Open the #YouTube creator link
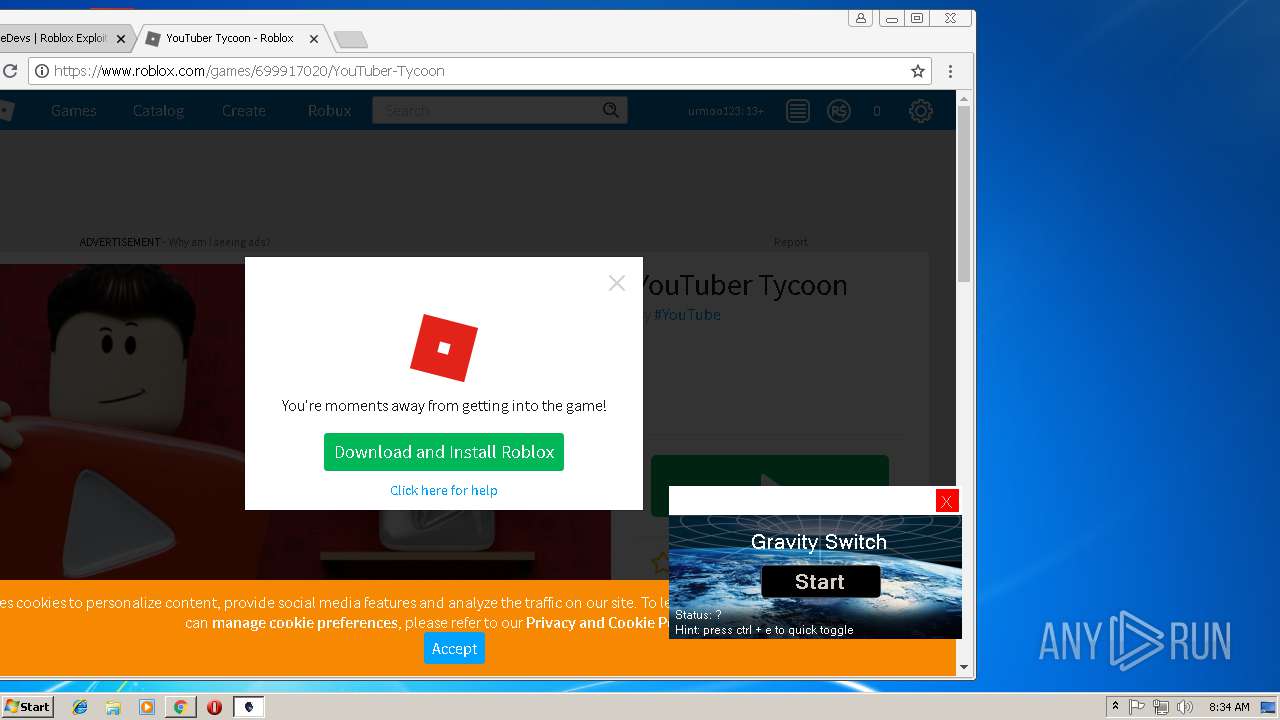 coord(687,314)
